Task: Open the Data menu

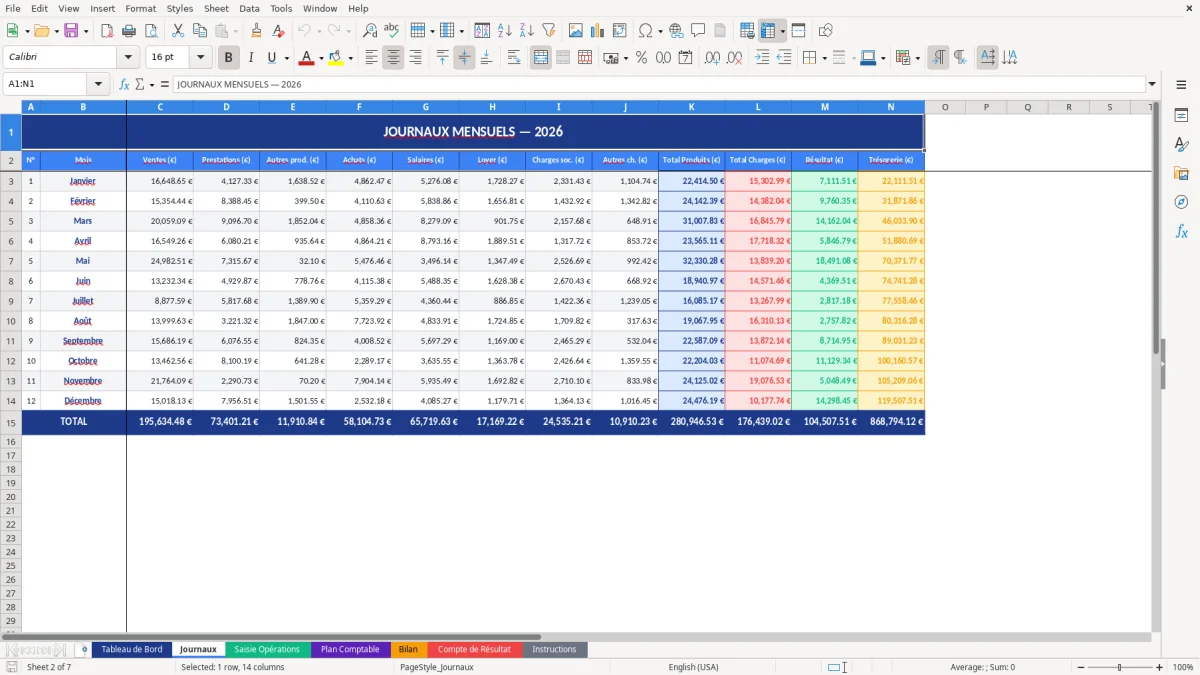Action: point(249,8)
